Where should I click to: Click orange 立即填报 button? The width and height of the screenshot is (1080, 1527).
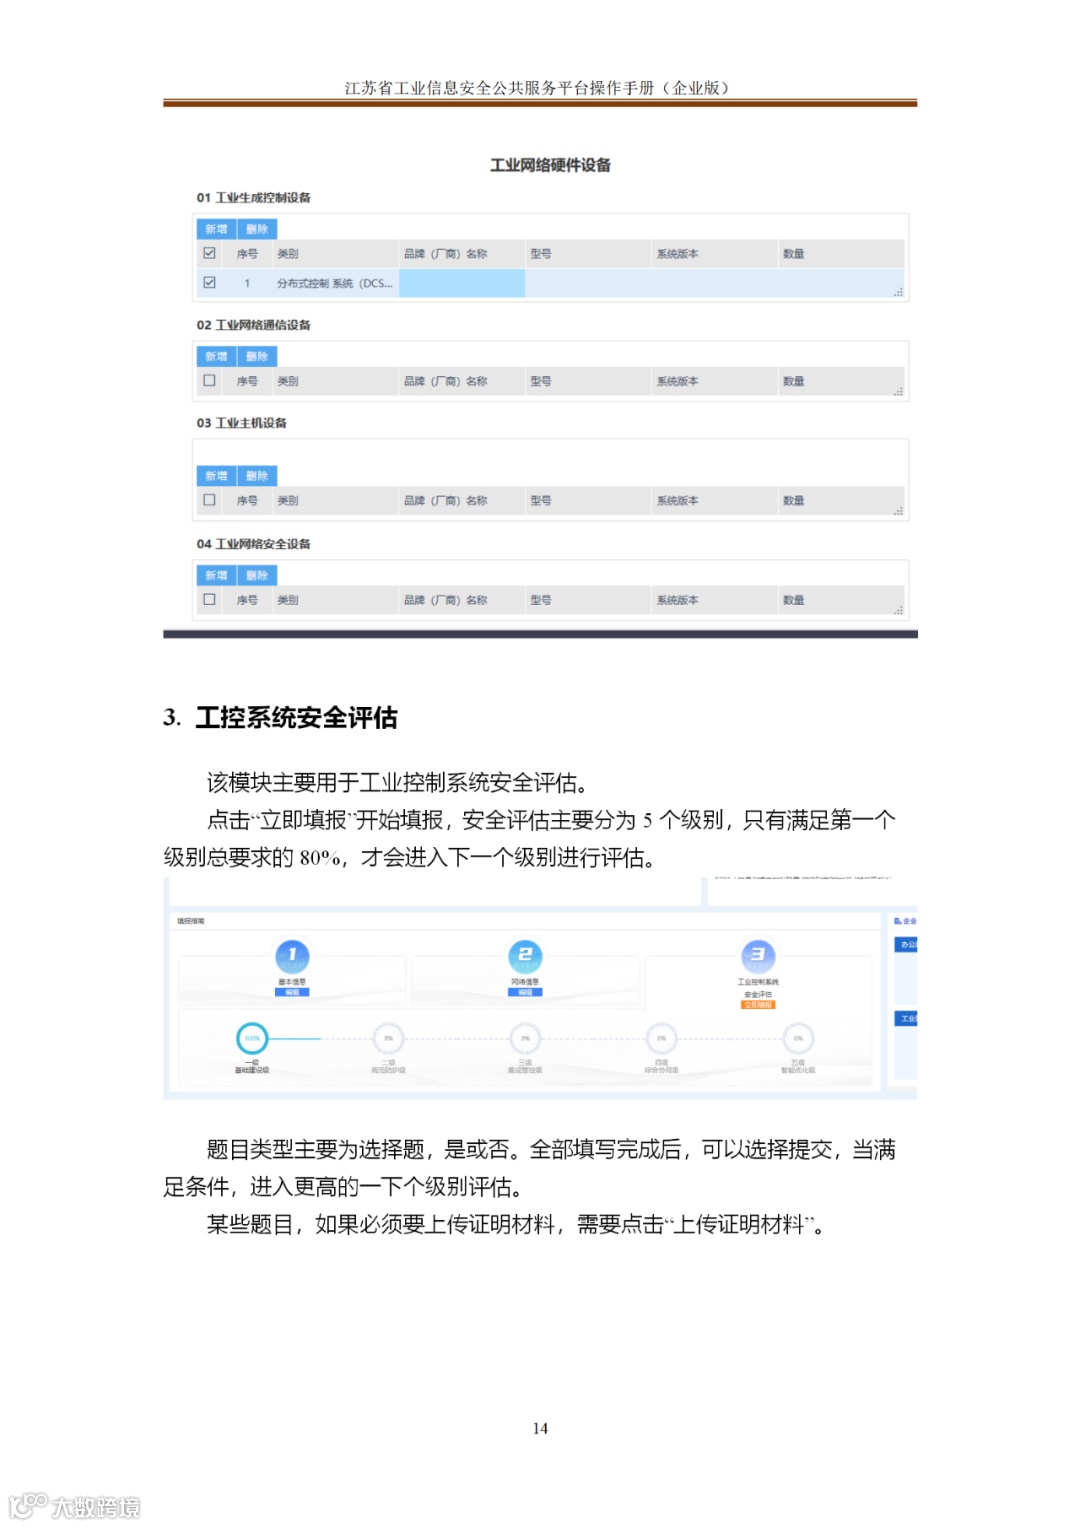click(x=758, y=1005)
